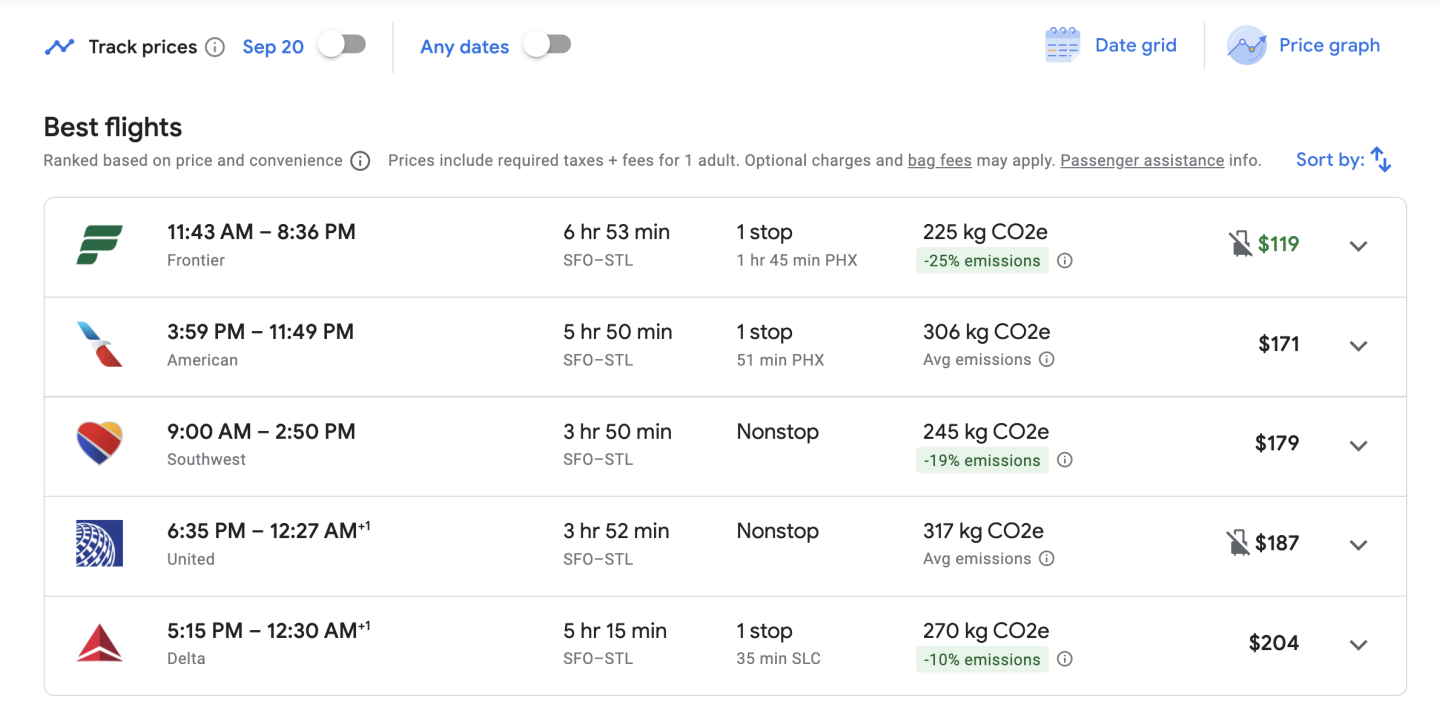Image resolution: width=1440 pixels, height=713 pixels.
Task: Click info icon beside -19% emissions
Action: click(x=1065, y=460)
